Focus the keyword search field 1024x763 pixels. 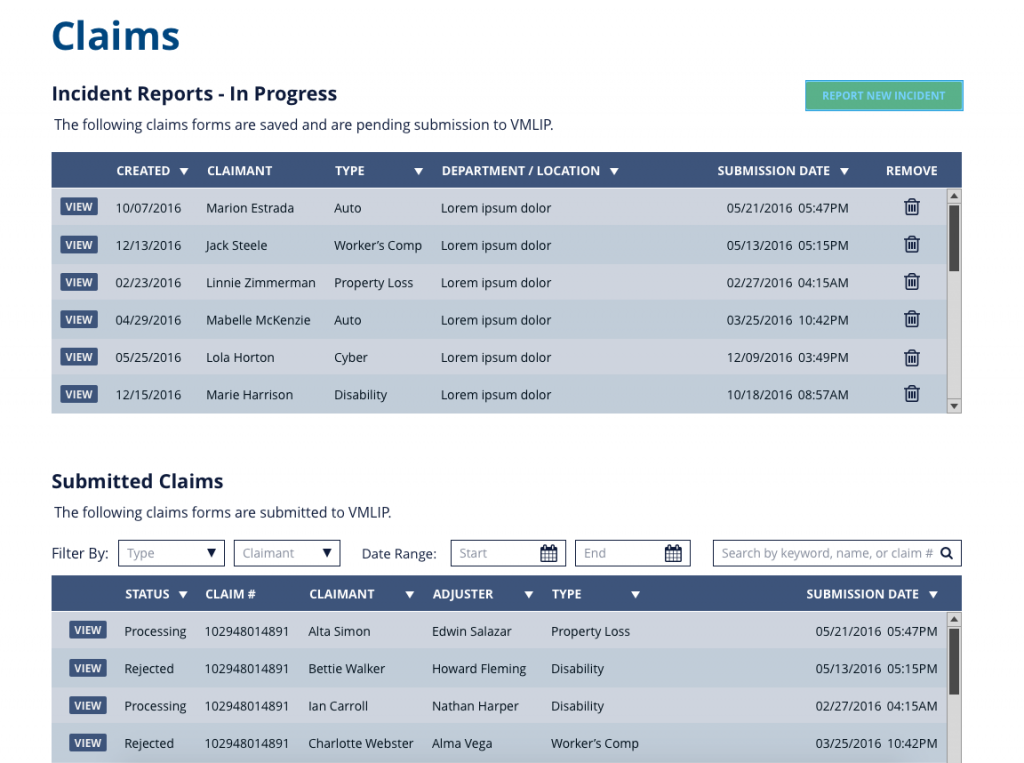(x=837, y=553)
